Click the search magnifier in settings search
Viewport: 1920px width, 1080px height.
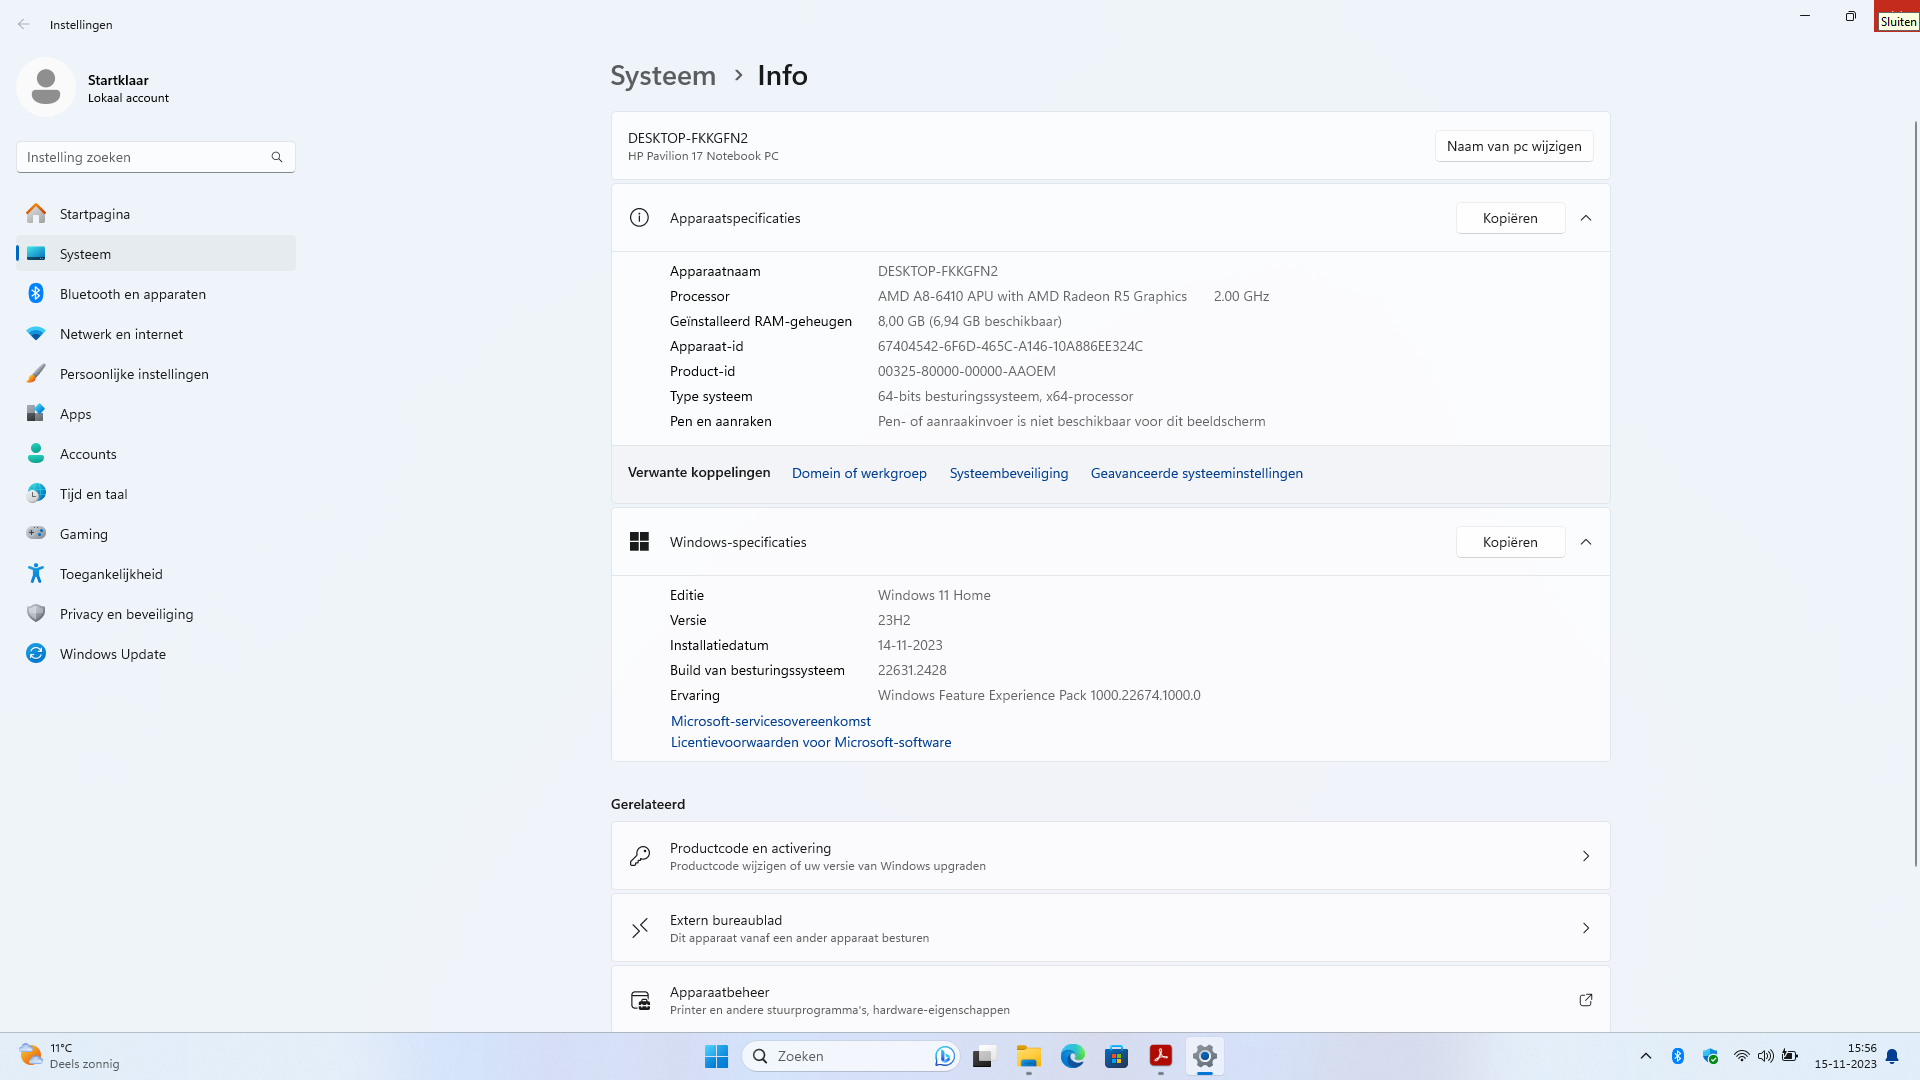277,157
